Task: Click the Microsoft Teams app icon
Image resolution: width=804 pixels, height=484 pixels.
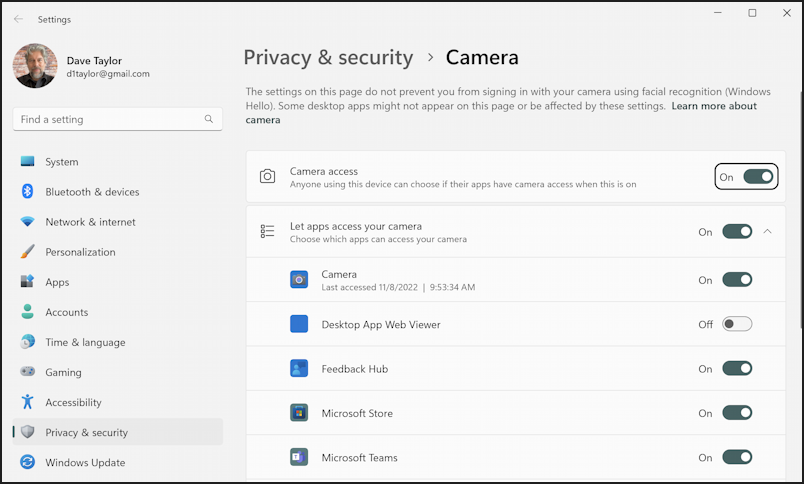Action: [x=299, y=457]
